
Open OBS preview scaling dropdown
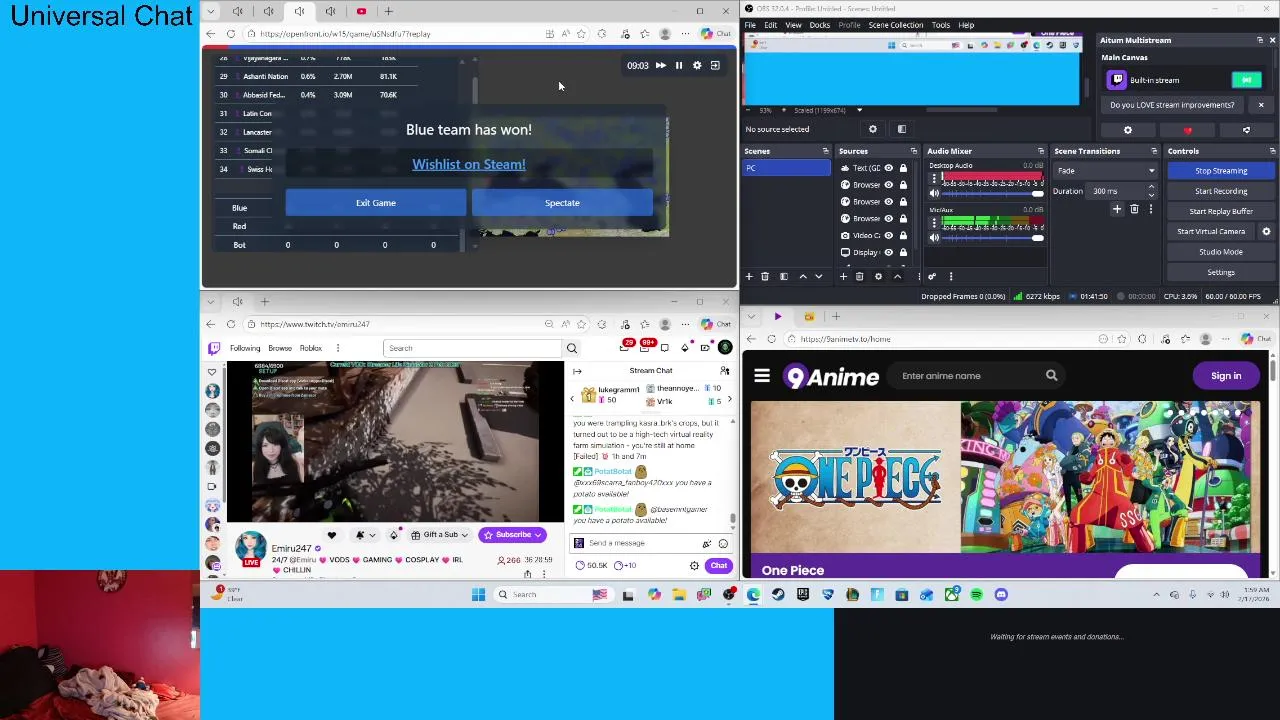click(x=859, y=110)
